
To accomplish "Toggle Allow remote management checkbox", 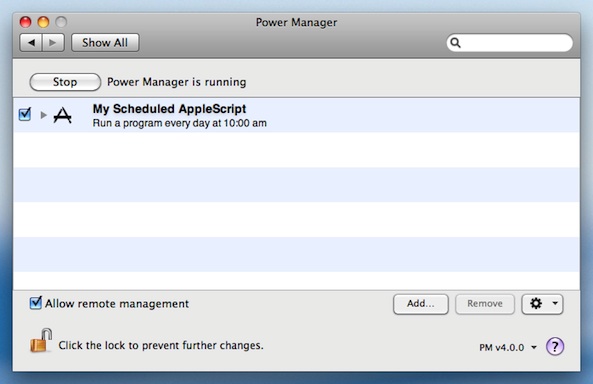I will (x=36, y=303).
